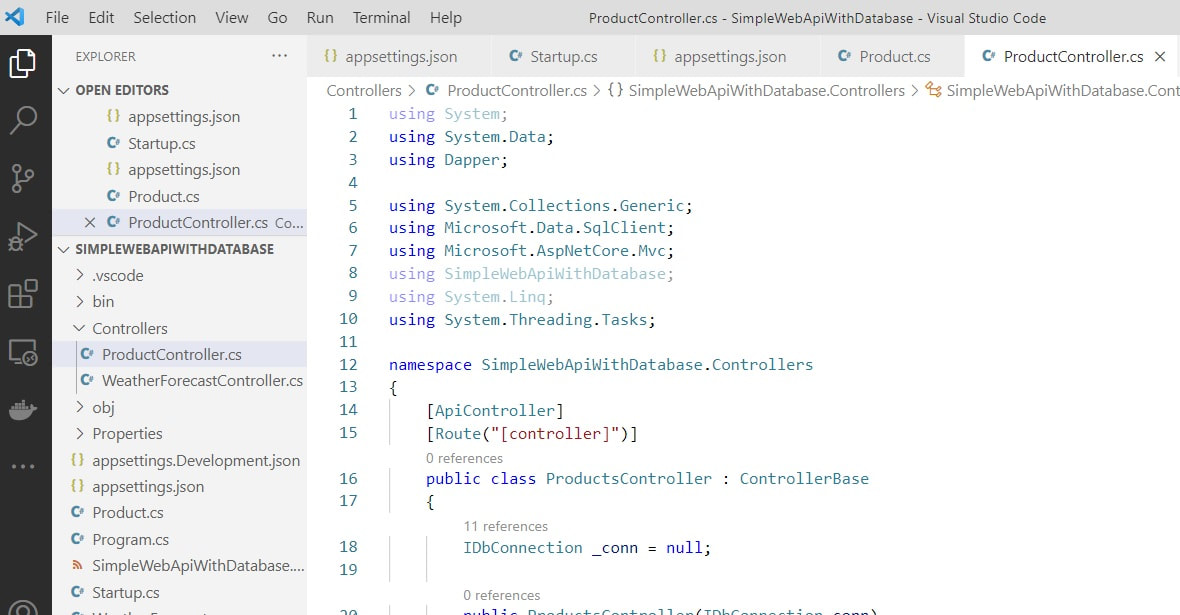Show additional views ellipsis in activity bar
The image size is (1180, 615).
pyautogui.click(x=23, y=467)
